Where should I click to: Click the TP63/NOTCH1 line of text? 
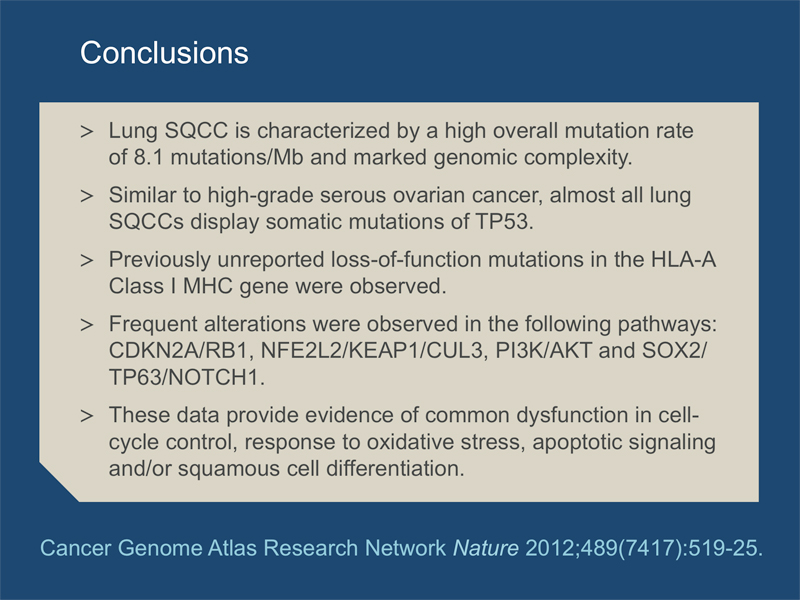click(x=187, y=378)
